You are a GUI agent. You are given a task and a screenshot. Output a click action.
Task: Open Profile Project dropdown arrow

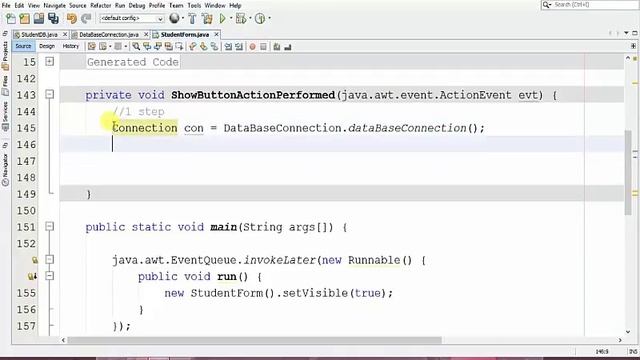pos(269,18)
